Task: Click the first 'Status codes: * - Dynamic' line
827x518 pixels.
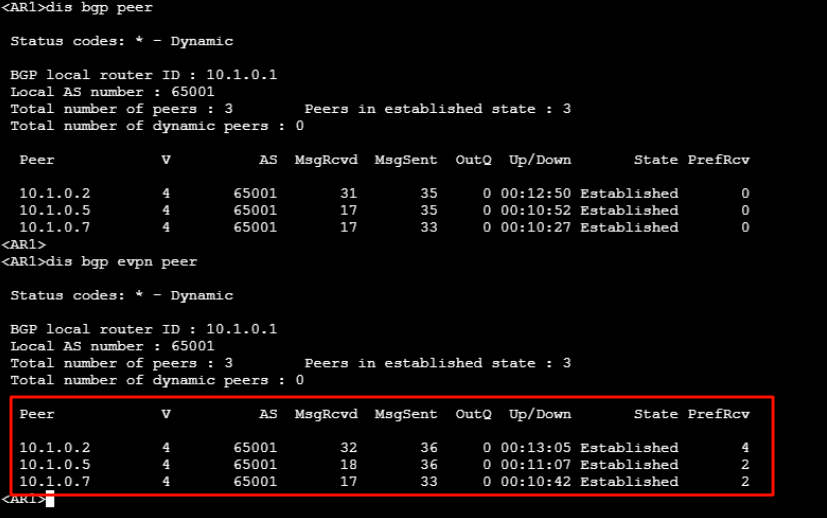Action: (121, 42)
